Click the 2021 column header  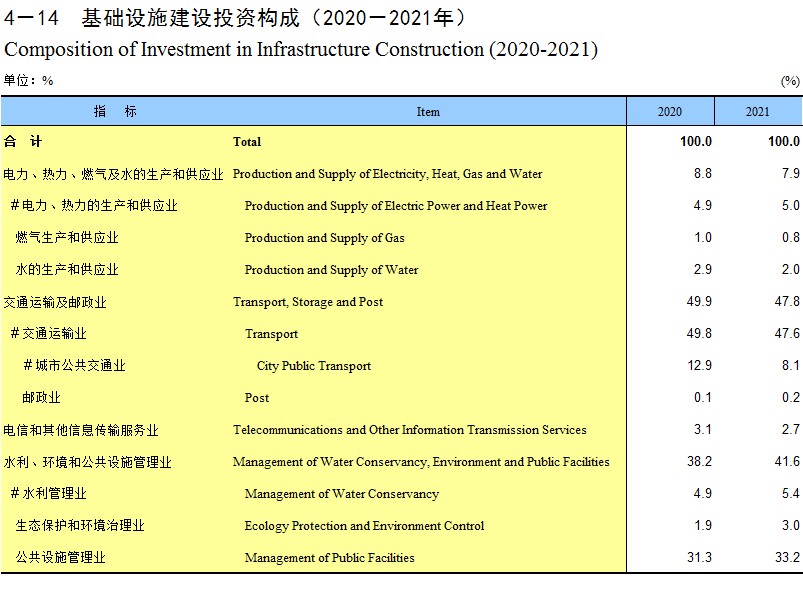pos(758,111)
